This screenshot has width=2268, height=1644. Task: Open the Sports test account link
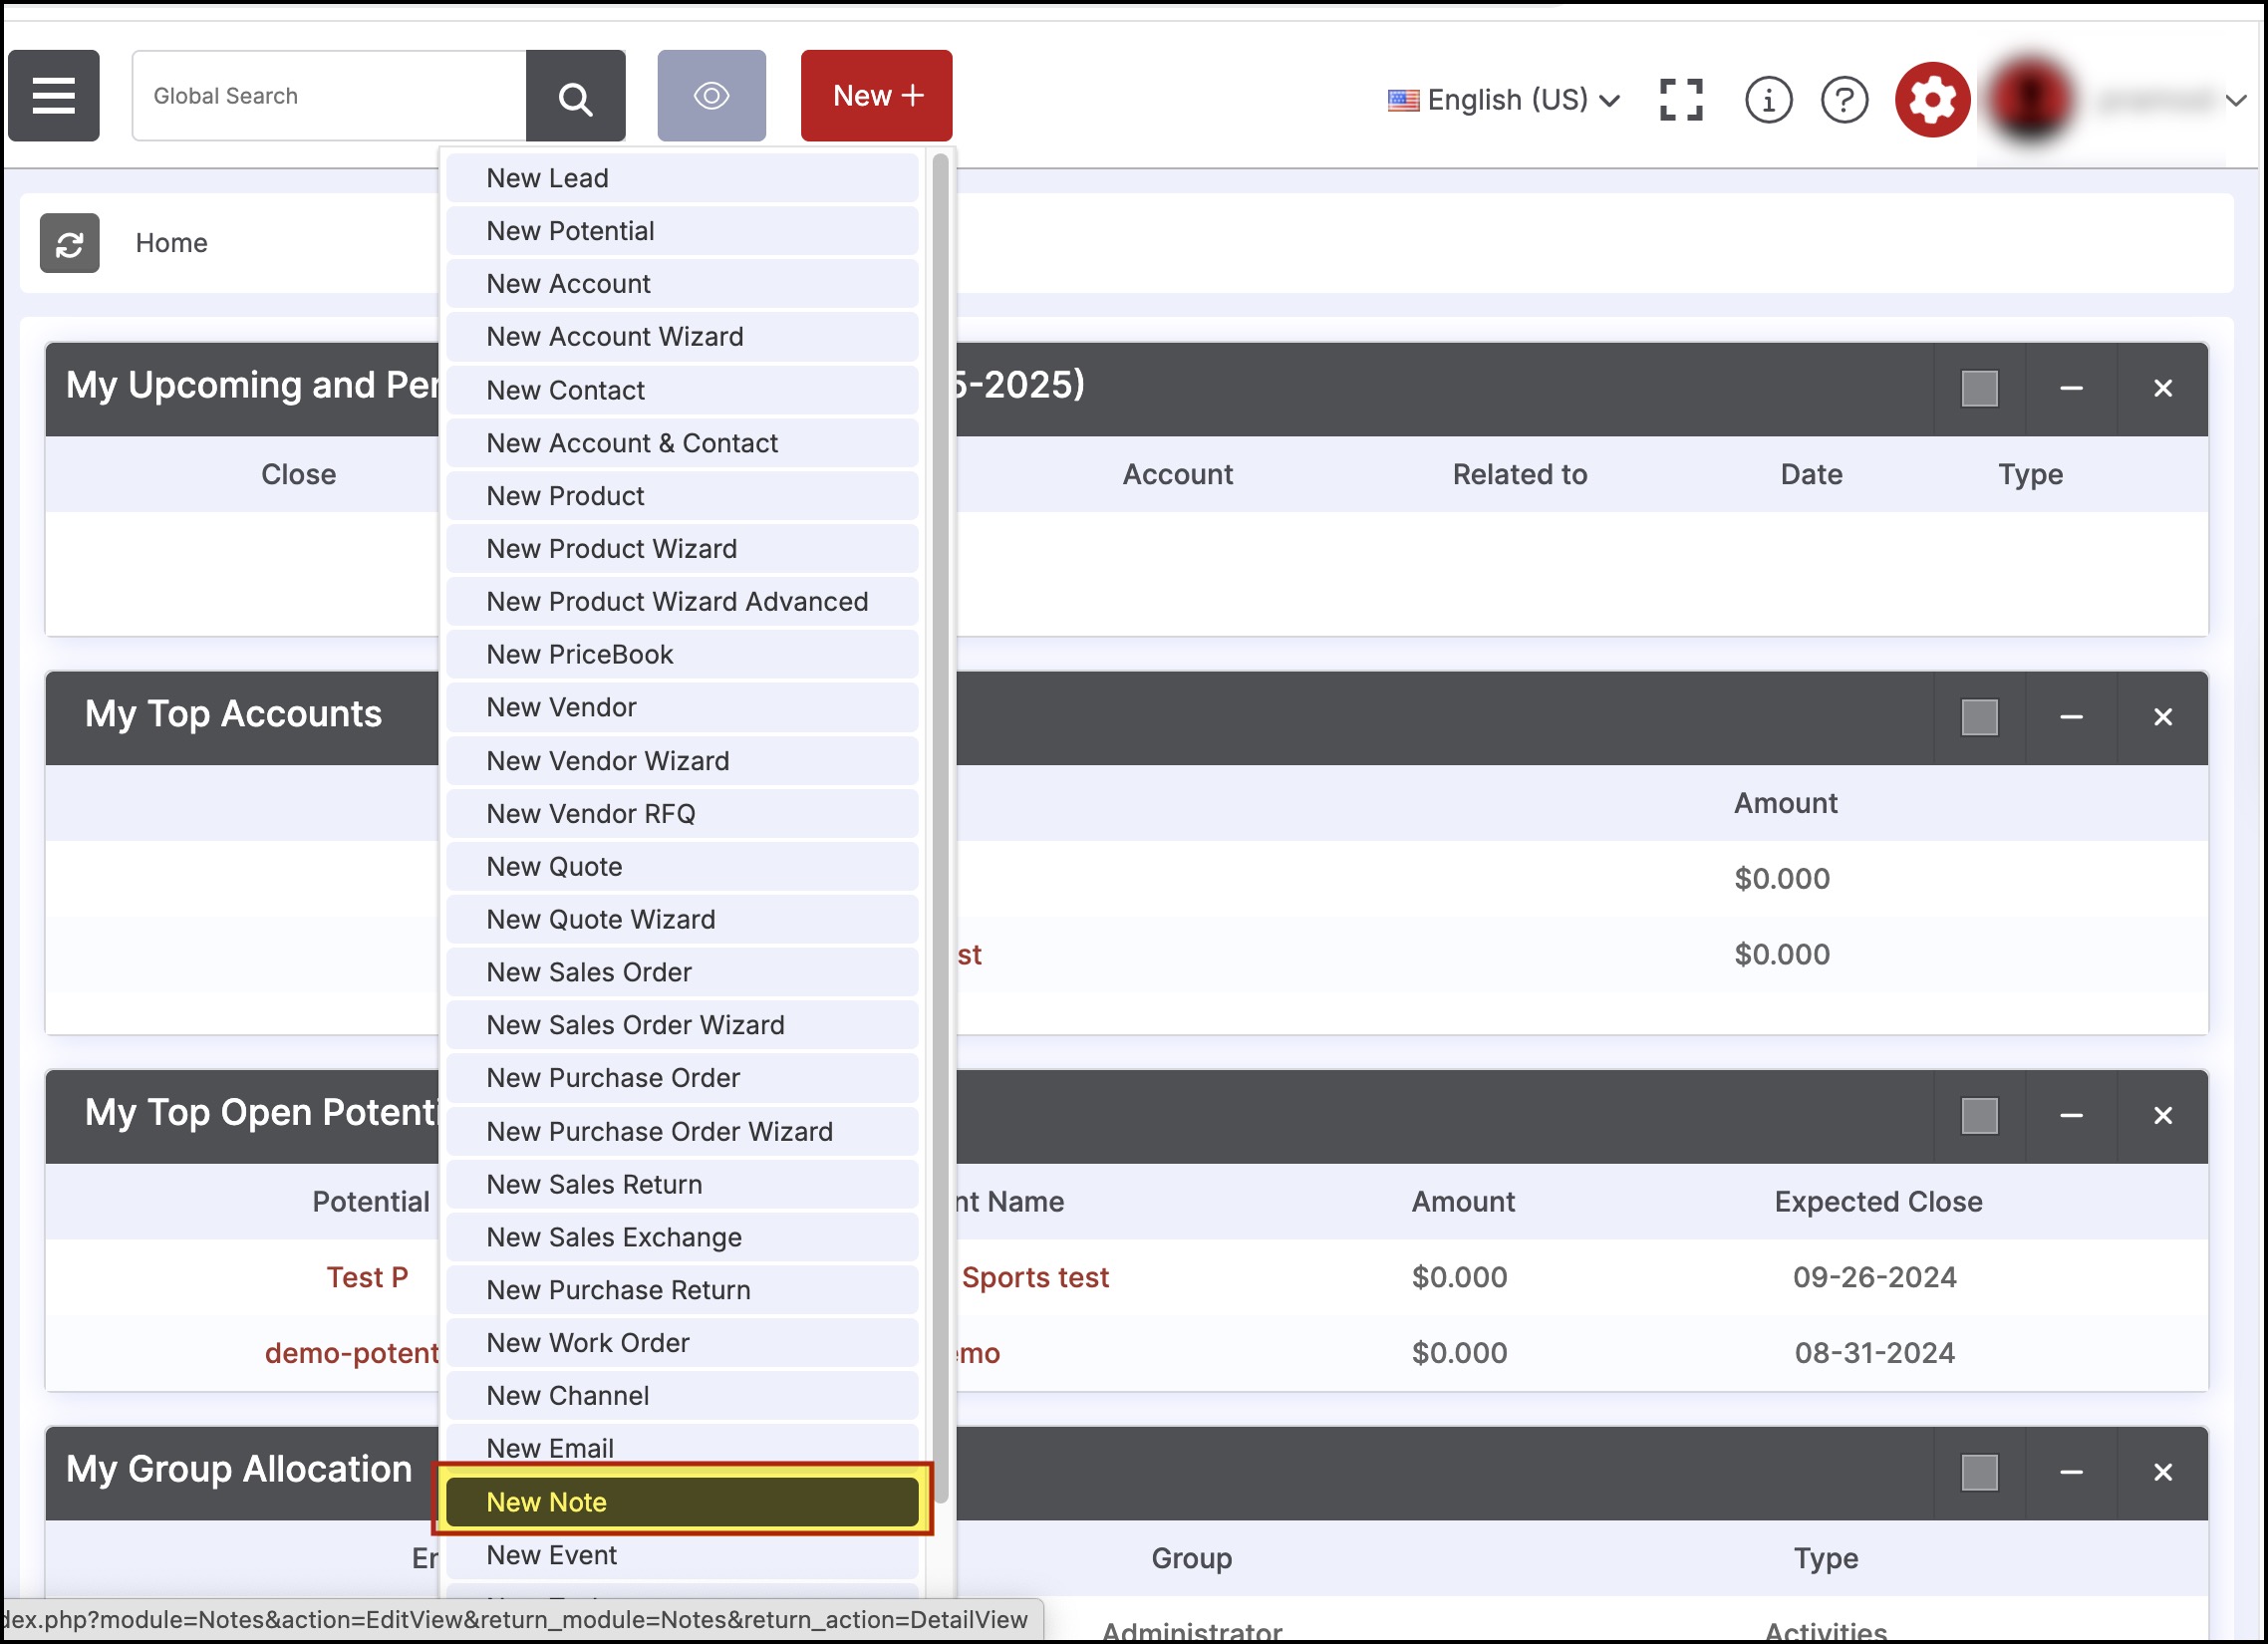coord(1034,1277)
